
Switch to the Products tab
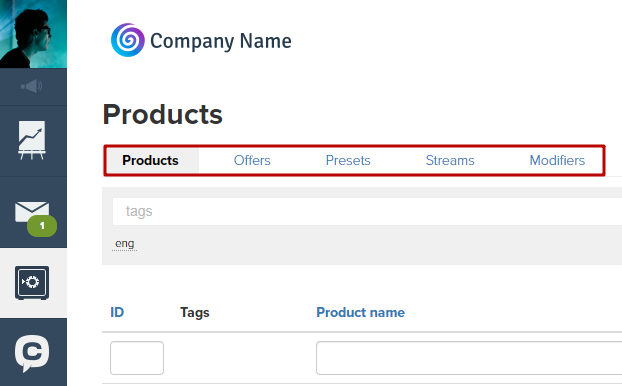[150, 160]
